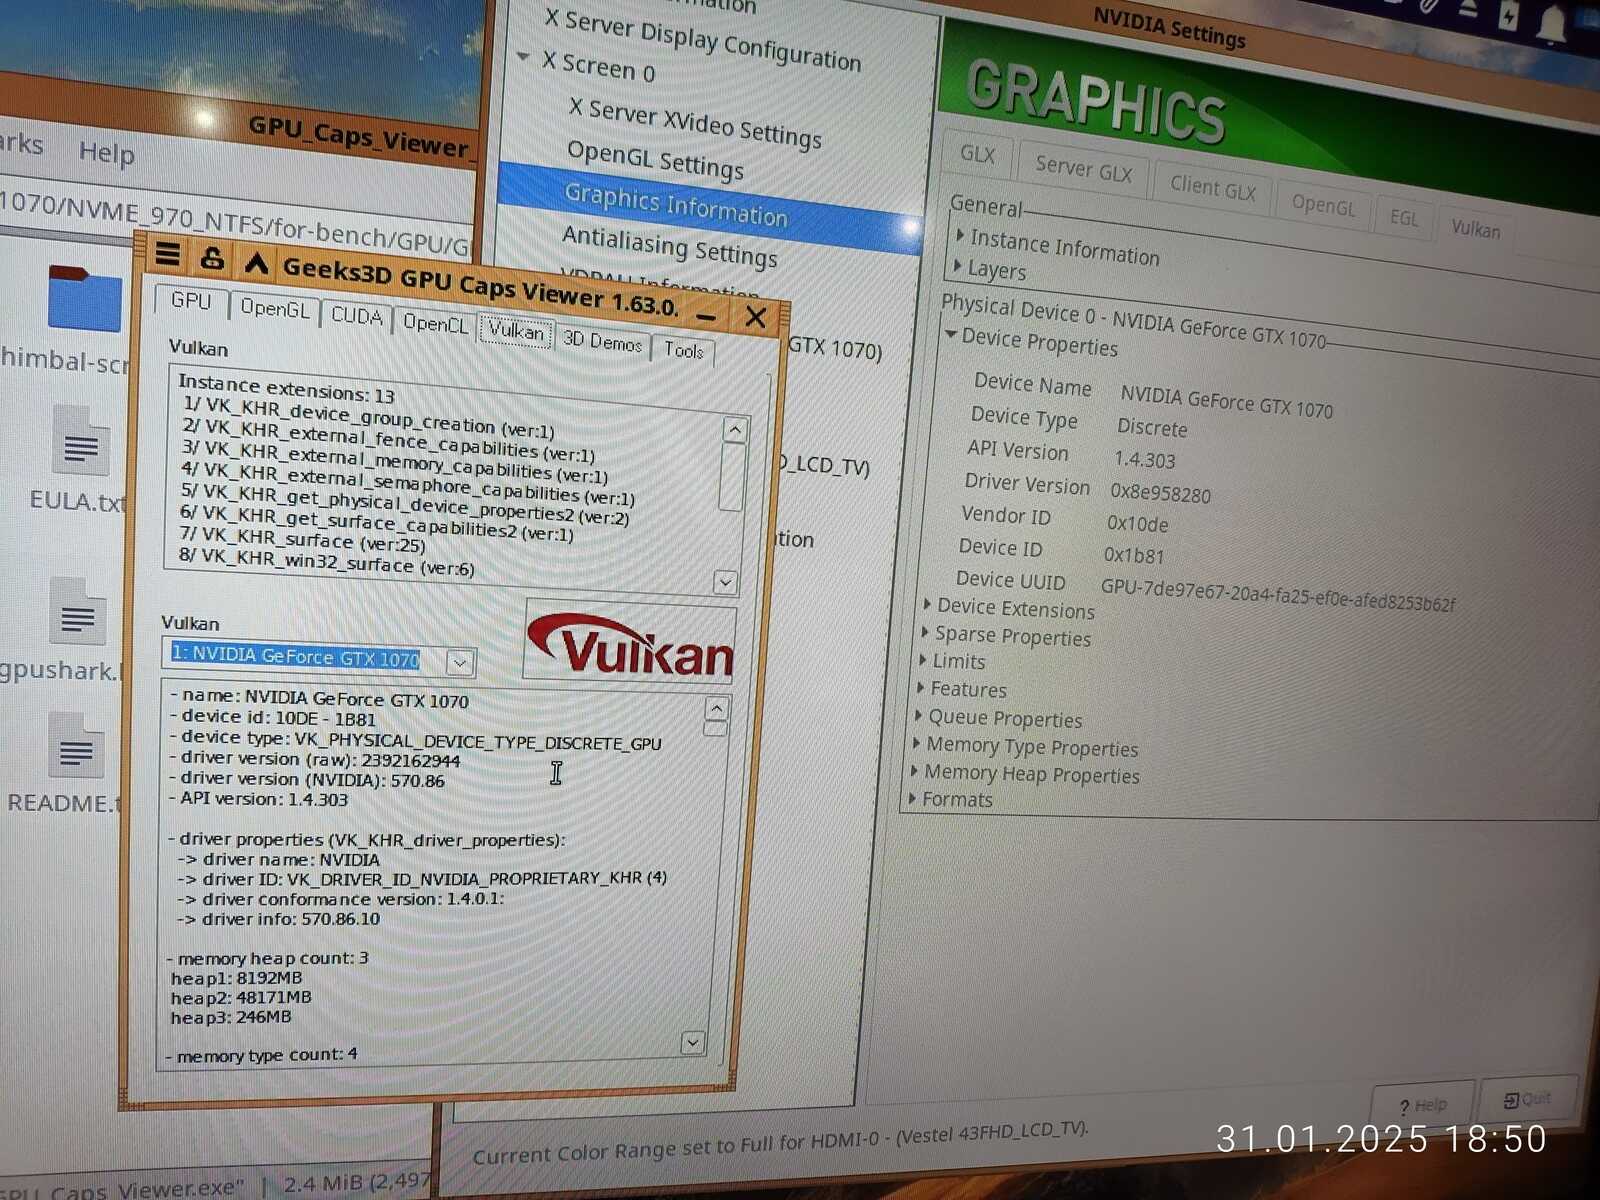Click scroll-up arrow of instance extensions list

click(735, 430)
